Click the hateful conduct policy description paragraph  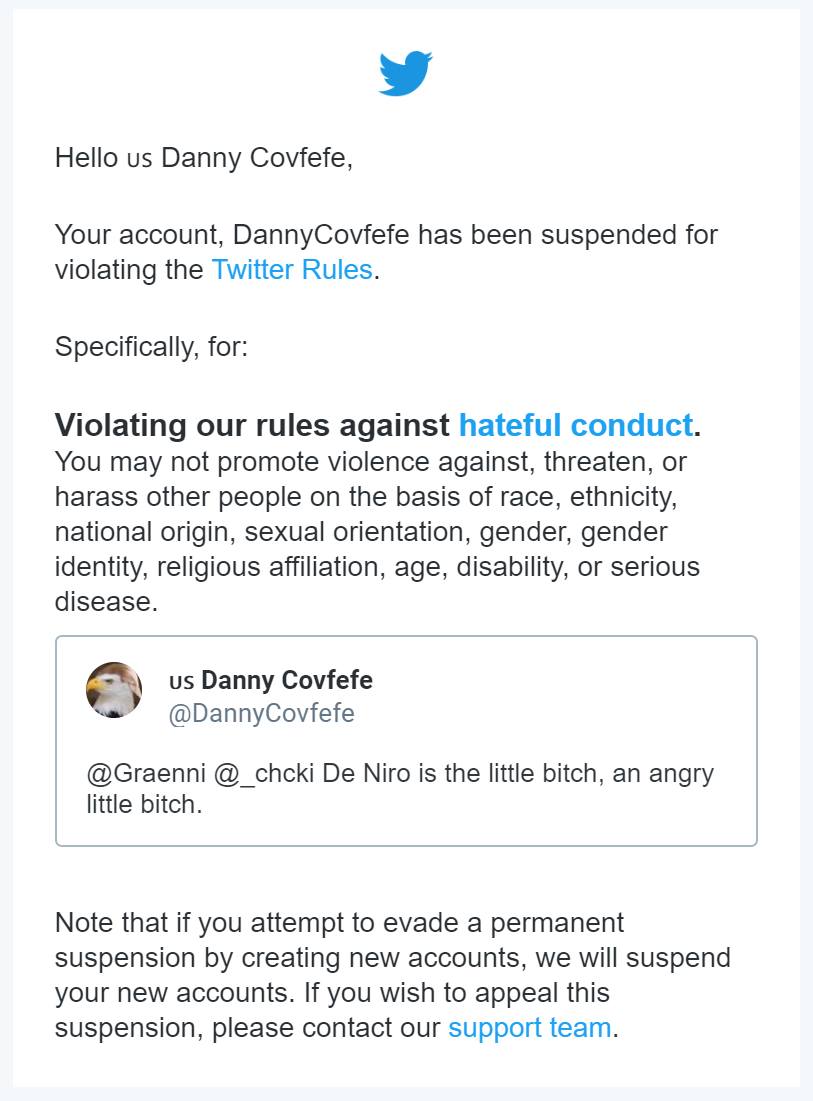pos(378,532)
